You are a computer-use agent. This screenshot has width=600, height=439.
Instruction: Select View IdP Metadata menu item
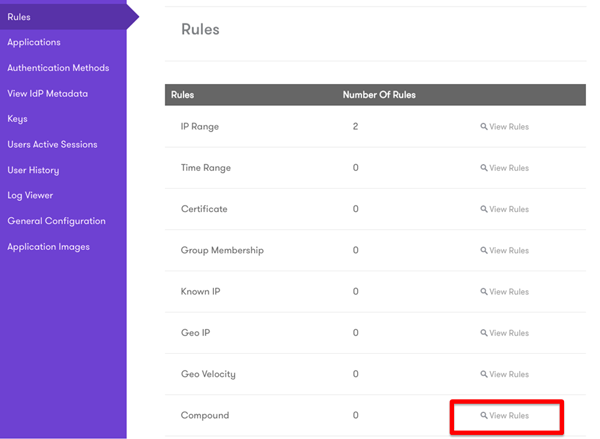pyautogui.click(x=48, y=93)
